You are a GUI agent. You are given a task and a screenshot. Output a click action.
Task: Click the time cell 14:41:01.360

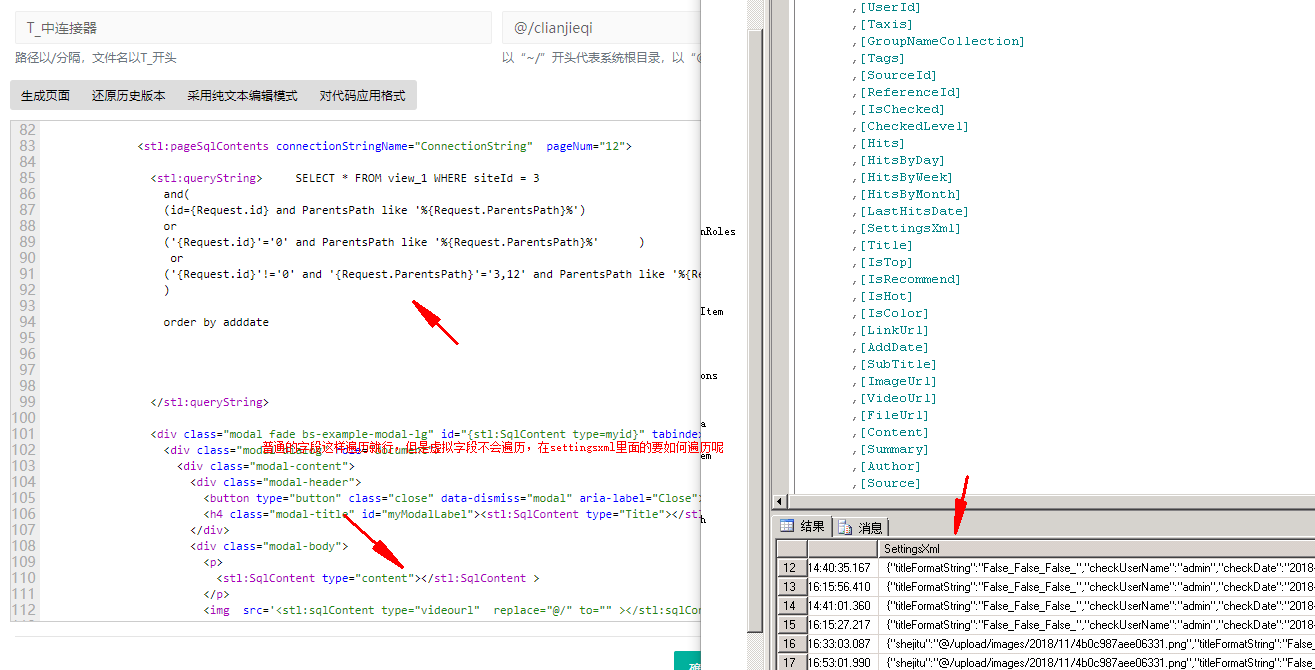coord(843,606)
